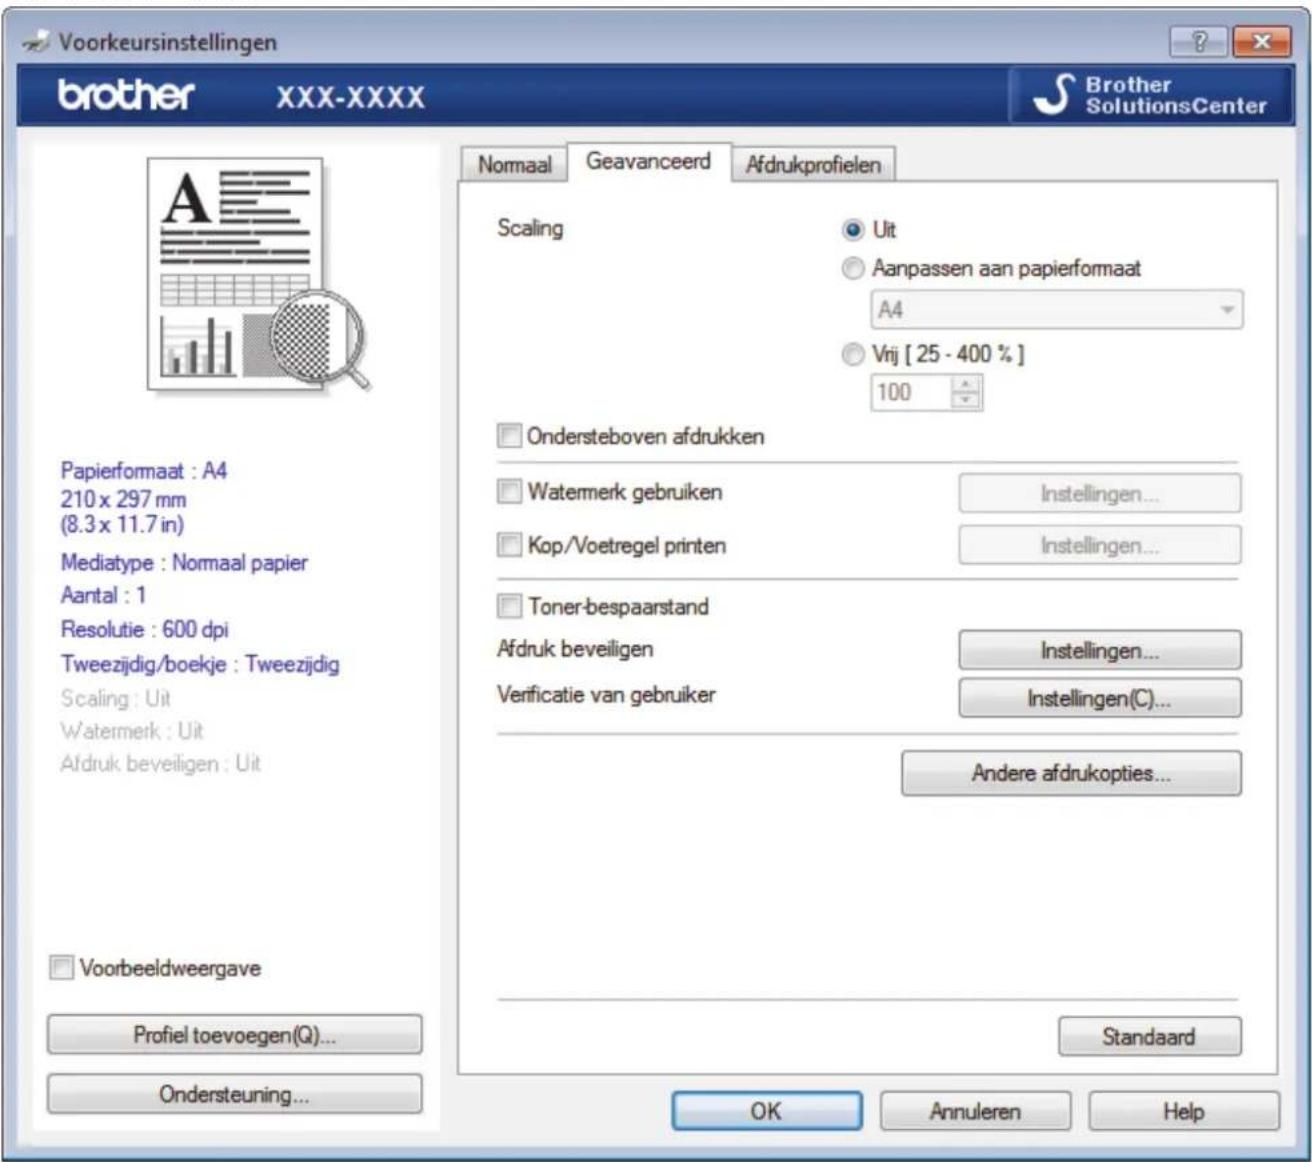The width and height of the screenshot is (1312, 1162).
Task: Enable Kop/Voetregel printen checkbox
Action: coord(509,545)
